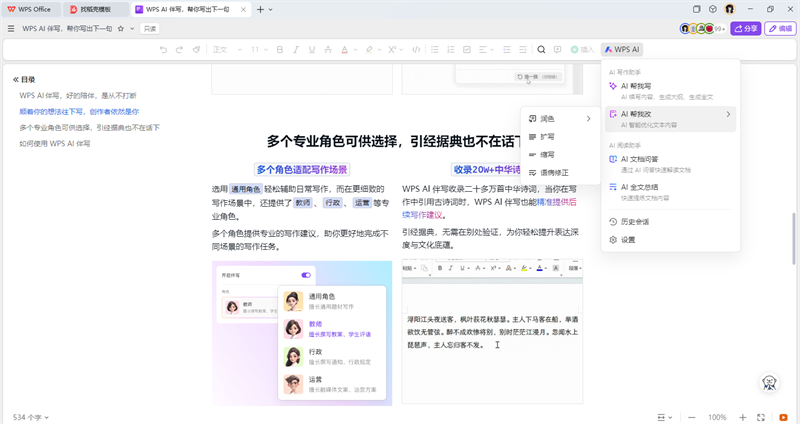Image resolution: width=800 pixels, height=424 pixels.
Task: Jump to 如何使用 WPS AI 伴写 in outline
Action: 55,144
